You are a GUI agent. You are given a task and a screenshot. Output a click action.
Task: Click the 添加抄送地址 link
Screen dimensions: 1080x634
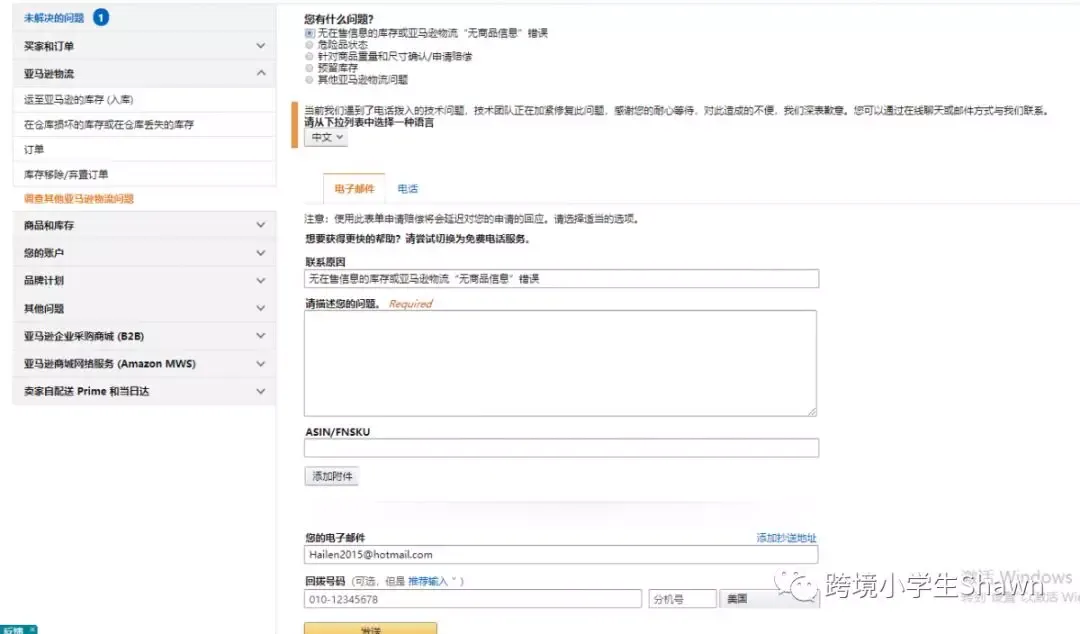(x=786, y=538)
